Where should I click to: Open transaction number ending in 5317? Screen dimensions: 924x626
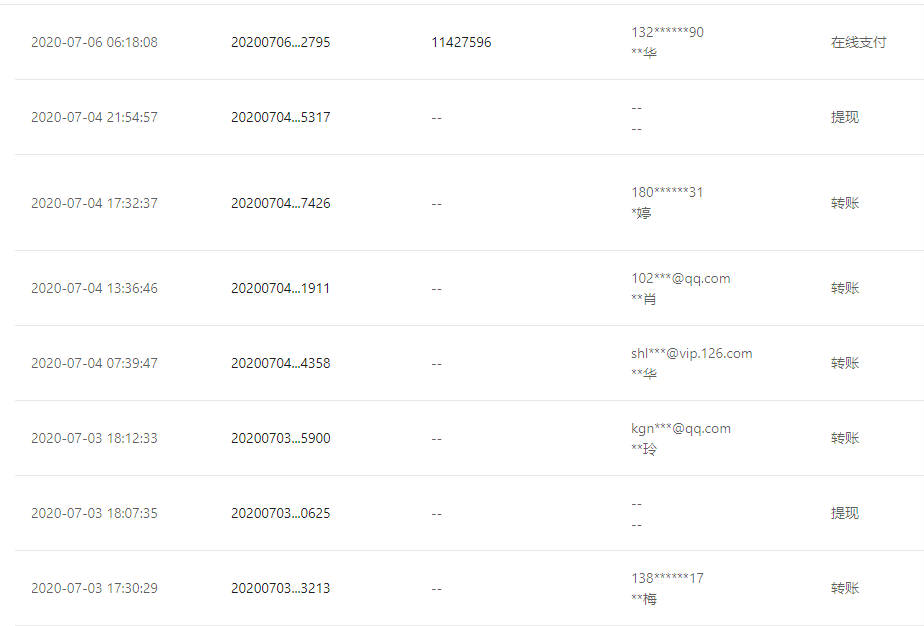280,117
